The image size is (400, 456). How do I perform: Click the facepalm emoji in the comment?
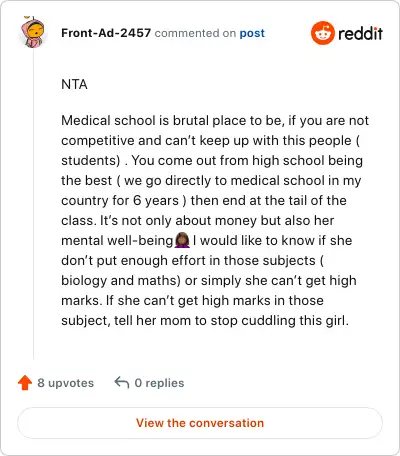tap(182, 240)
